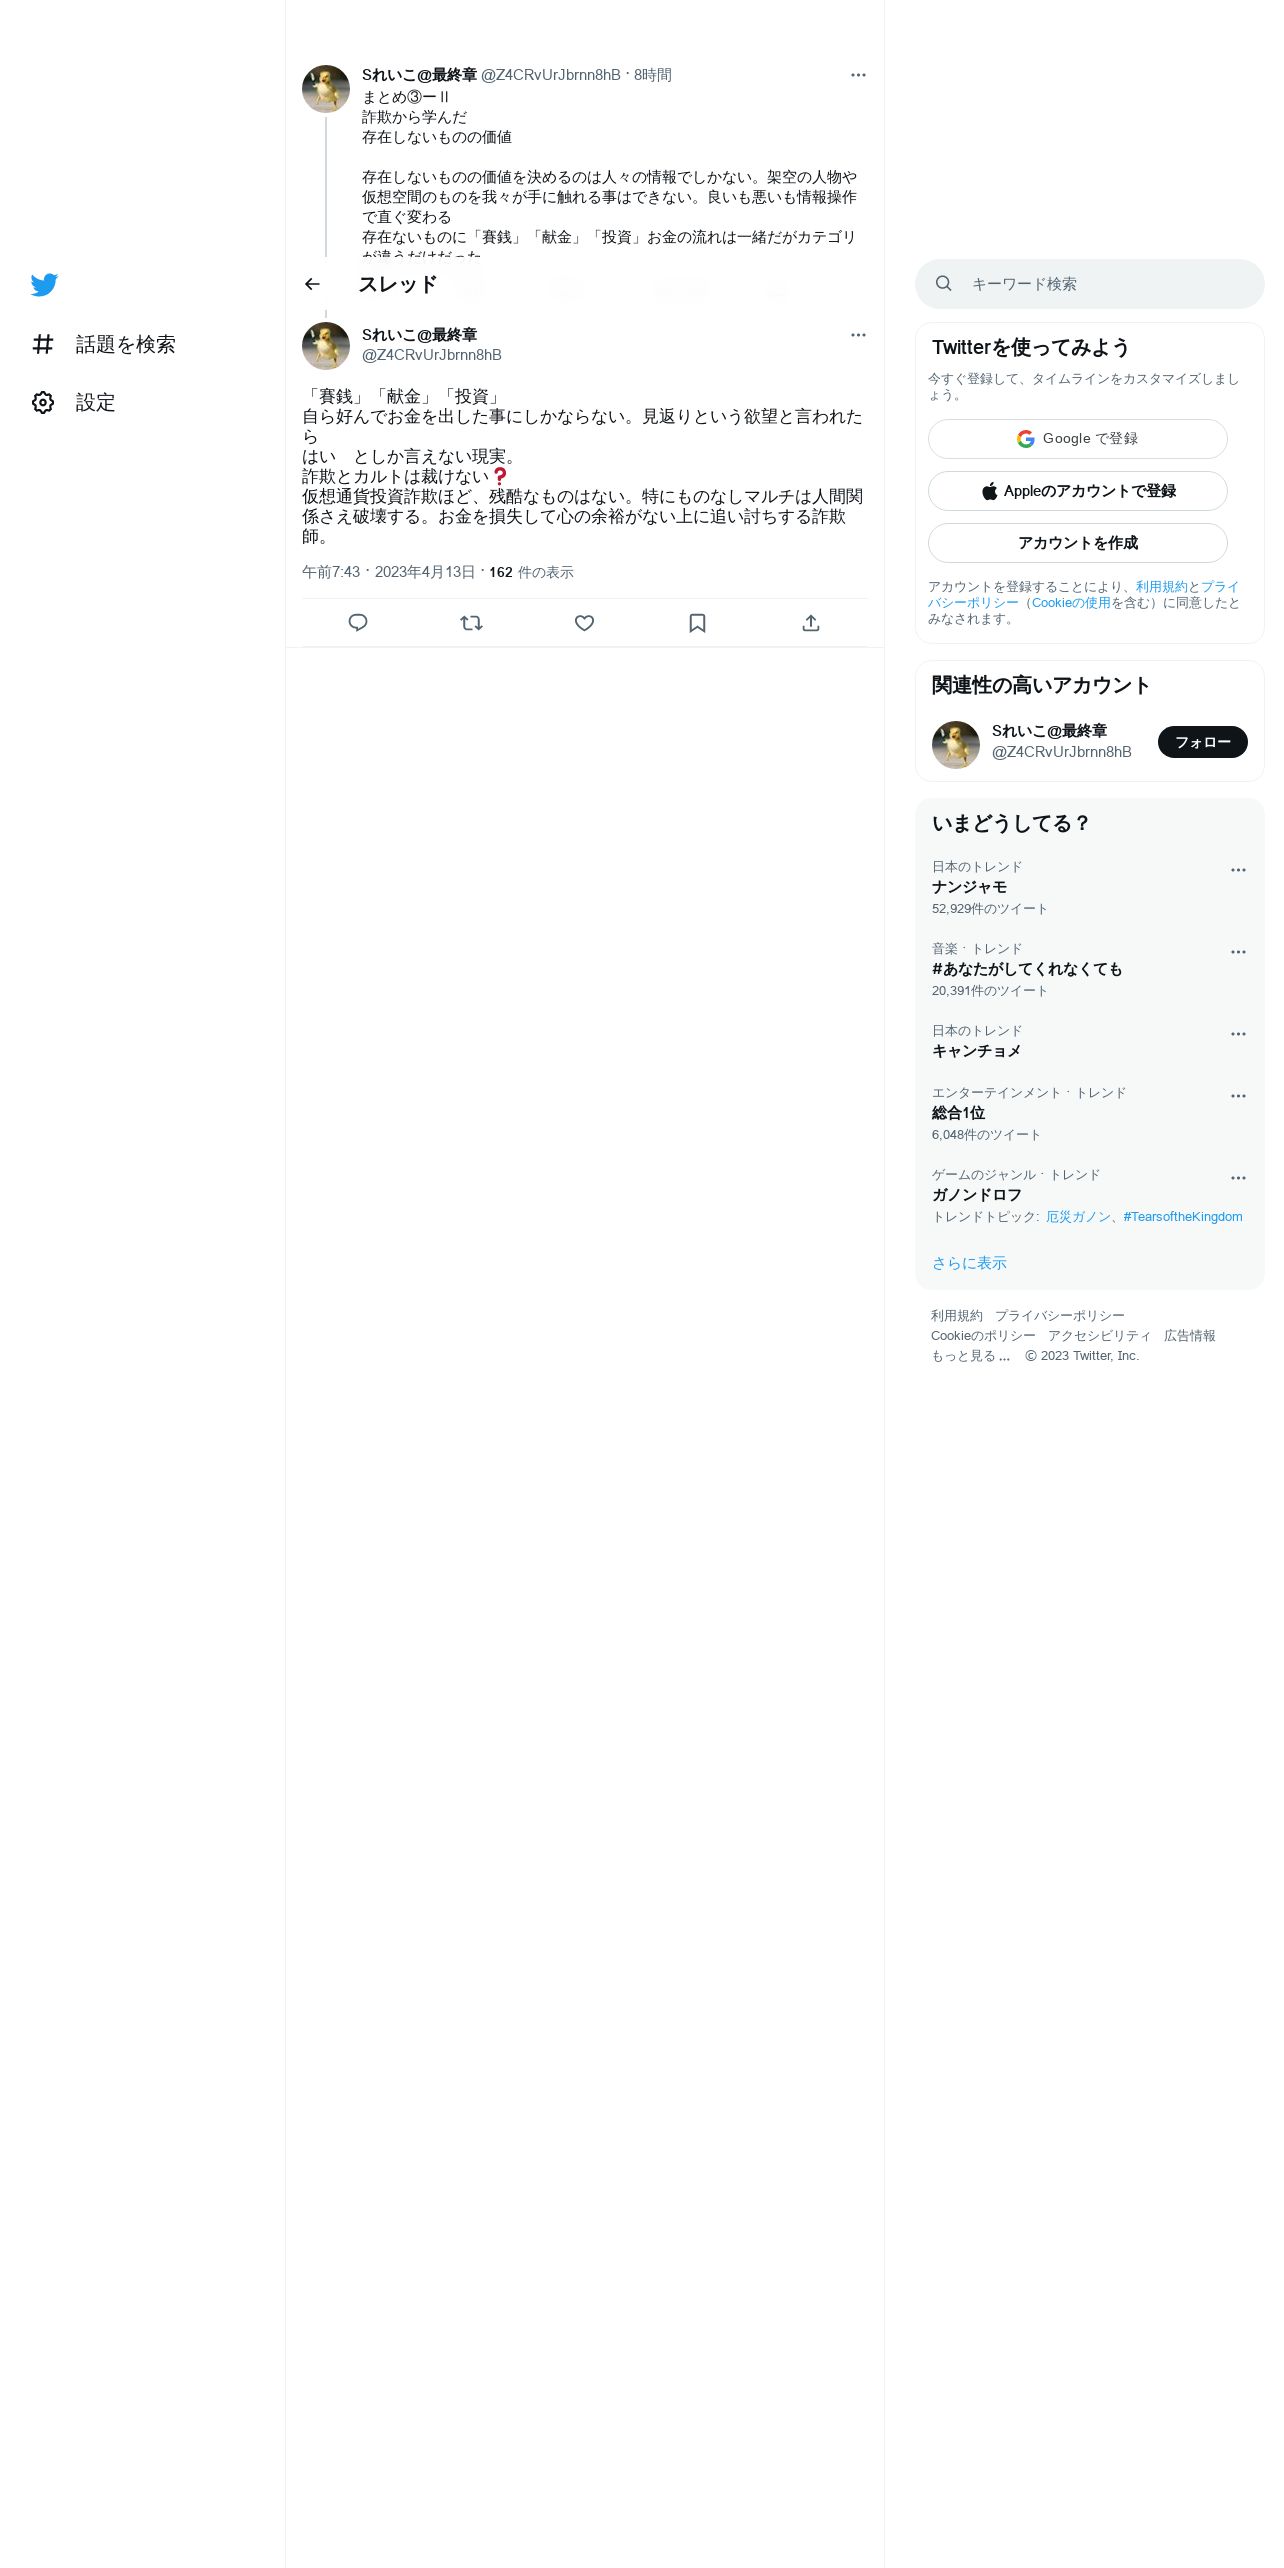Click the retweet icon under the tweet

point(471,623)
